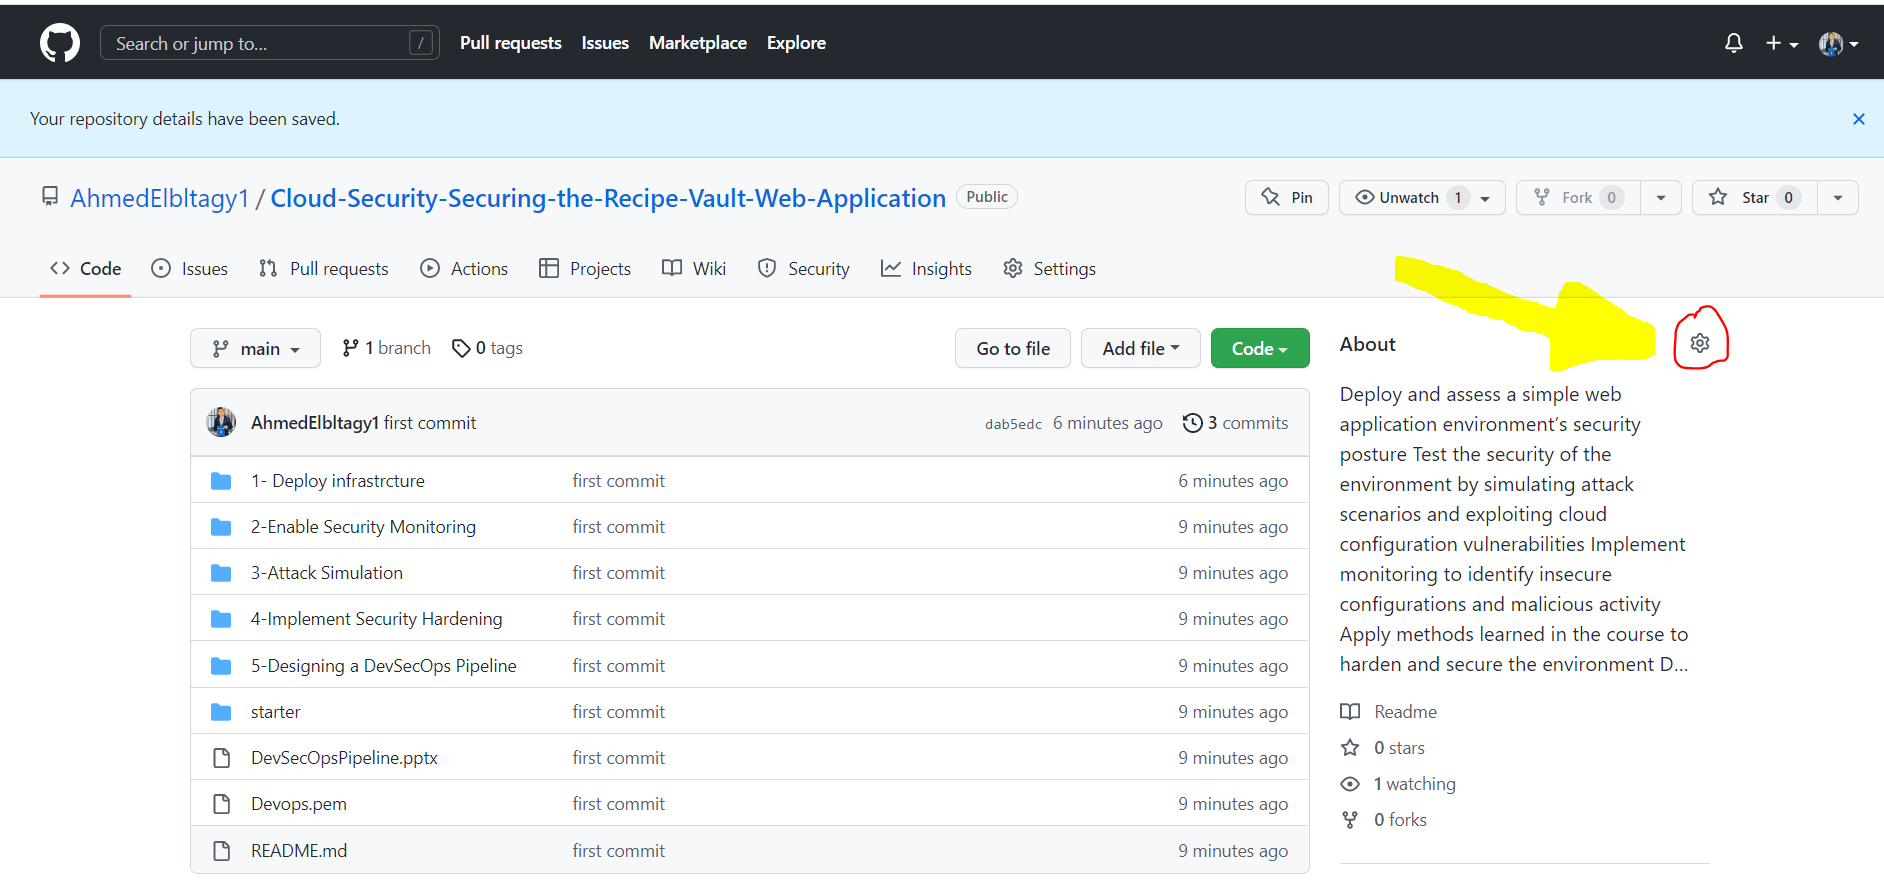This screenshot has height=889, width=1884.
Task: Open DevSecOpsPipeline.pptx file link
Action: click(344, 758)
